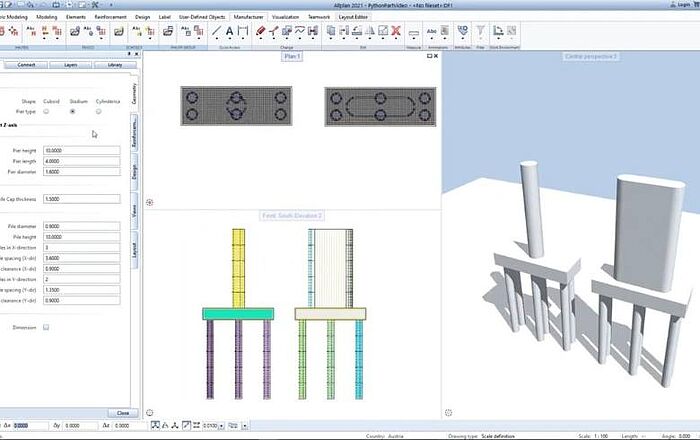Open the Design vertical side tab
700x440 pixels.
pyautogui.click(x=135, y=171)
